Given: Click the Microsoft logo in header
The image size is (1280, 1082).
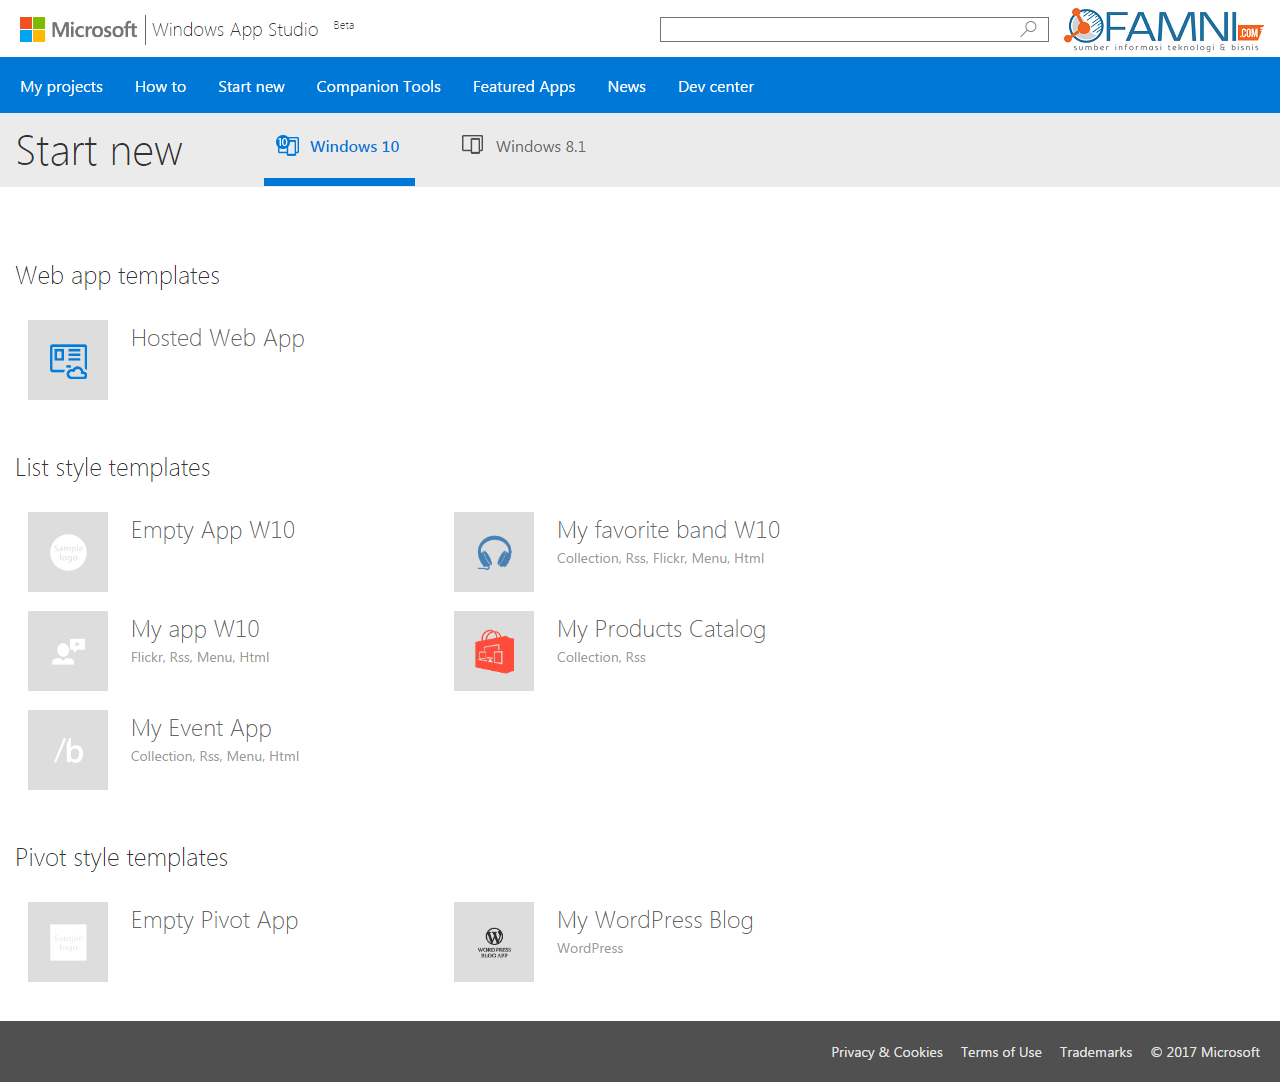Looking at the screenshot, I should point(78,30).
